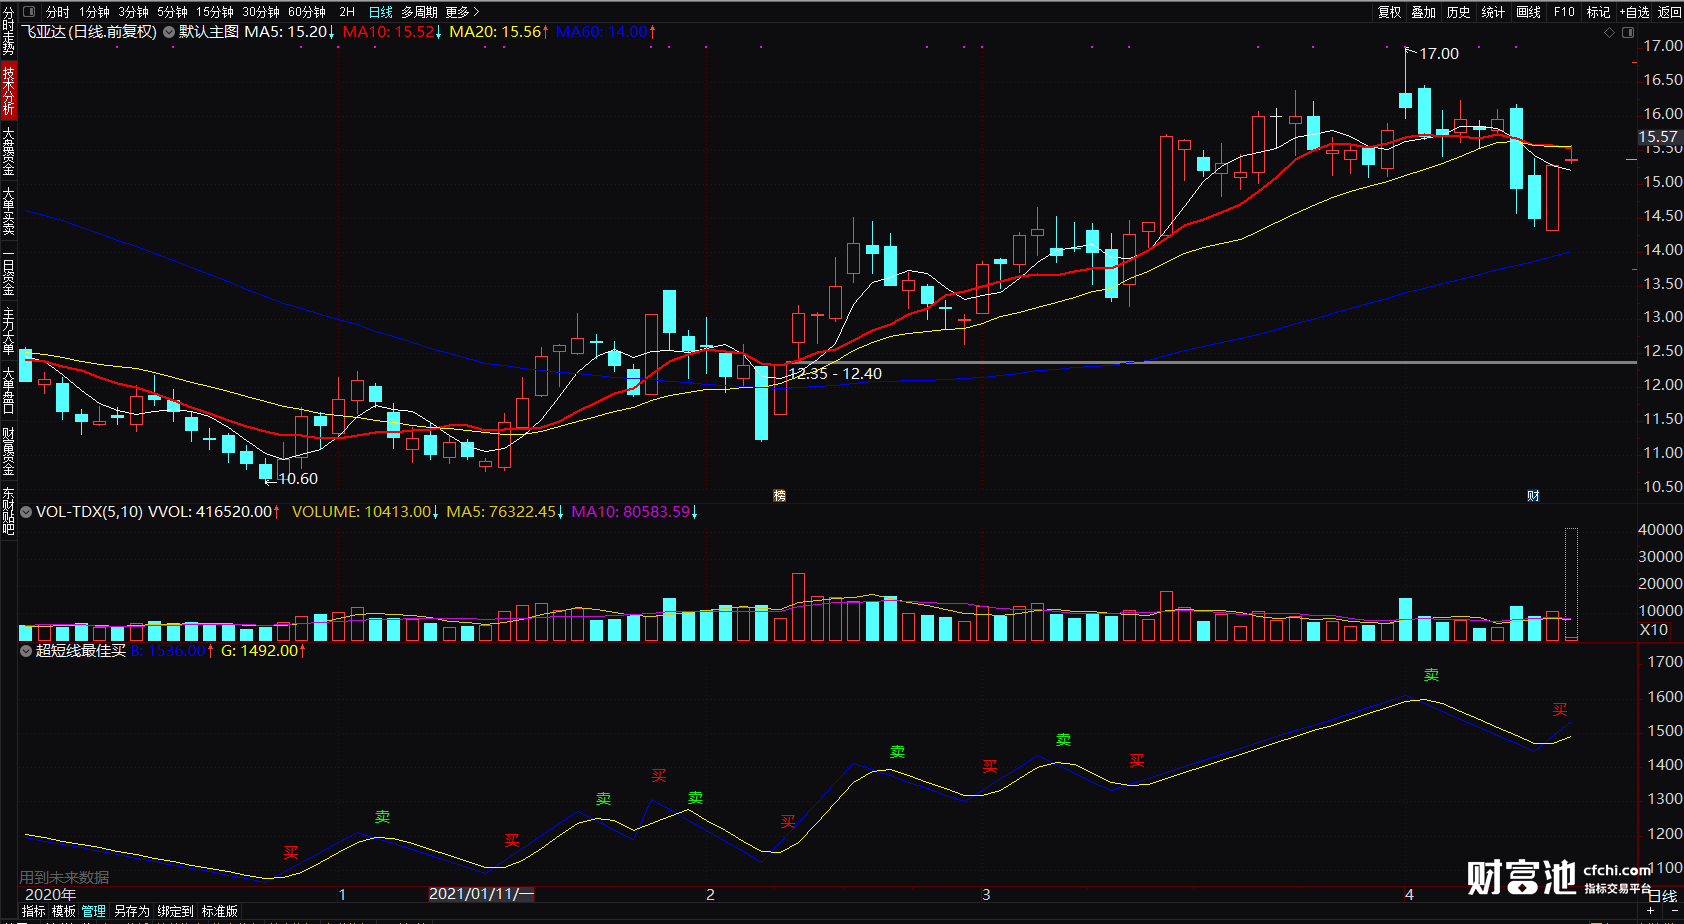The width and height of the screenshot is (1684, 924).
Task: Open the 技术分析 sidebar tab
Action: (8, 91)
